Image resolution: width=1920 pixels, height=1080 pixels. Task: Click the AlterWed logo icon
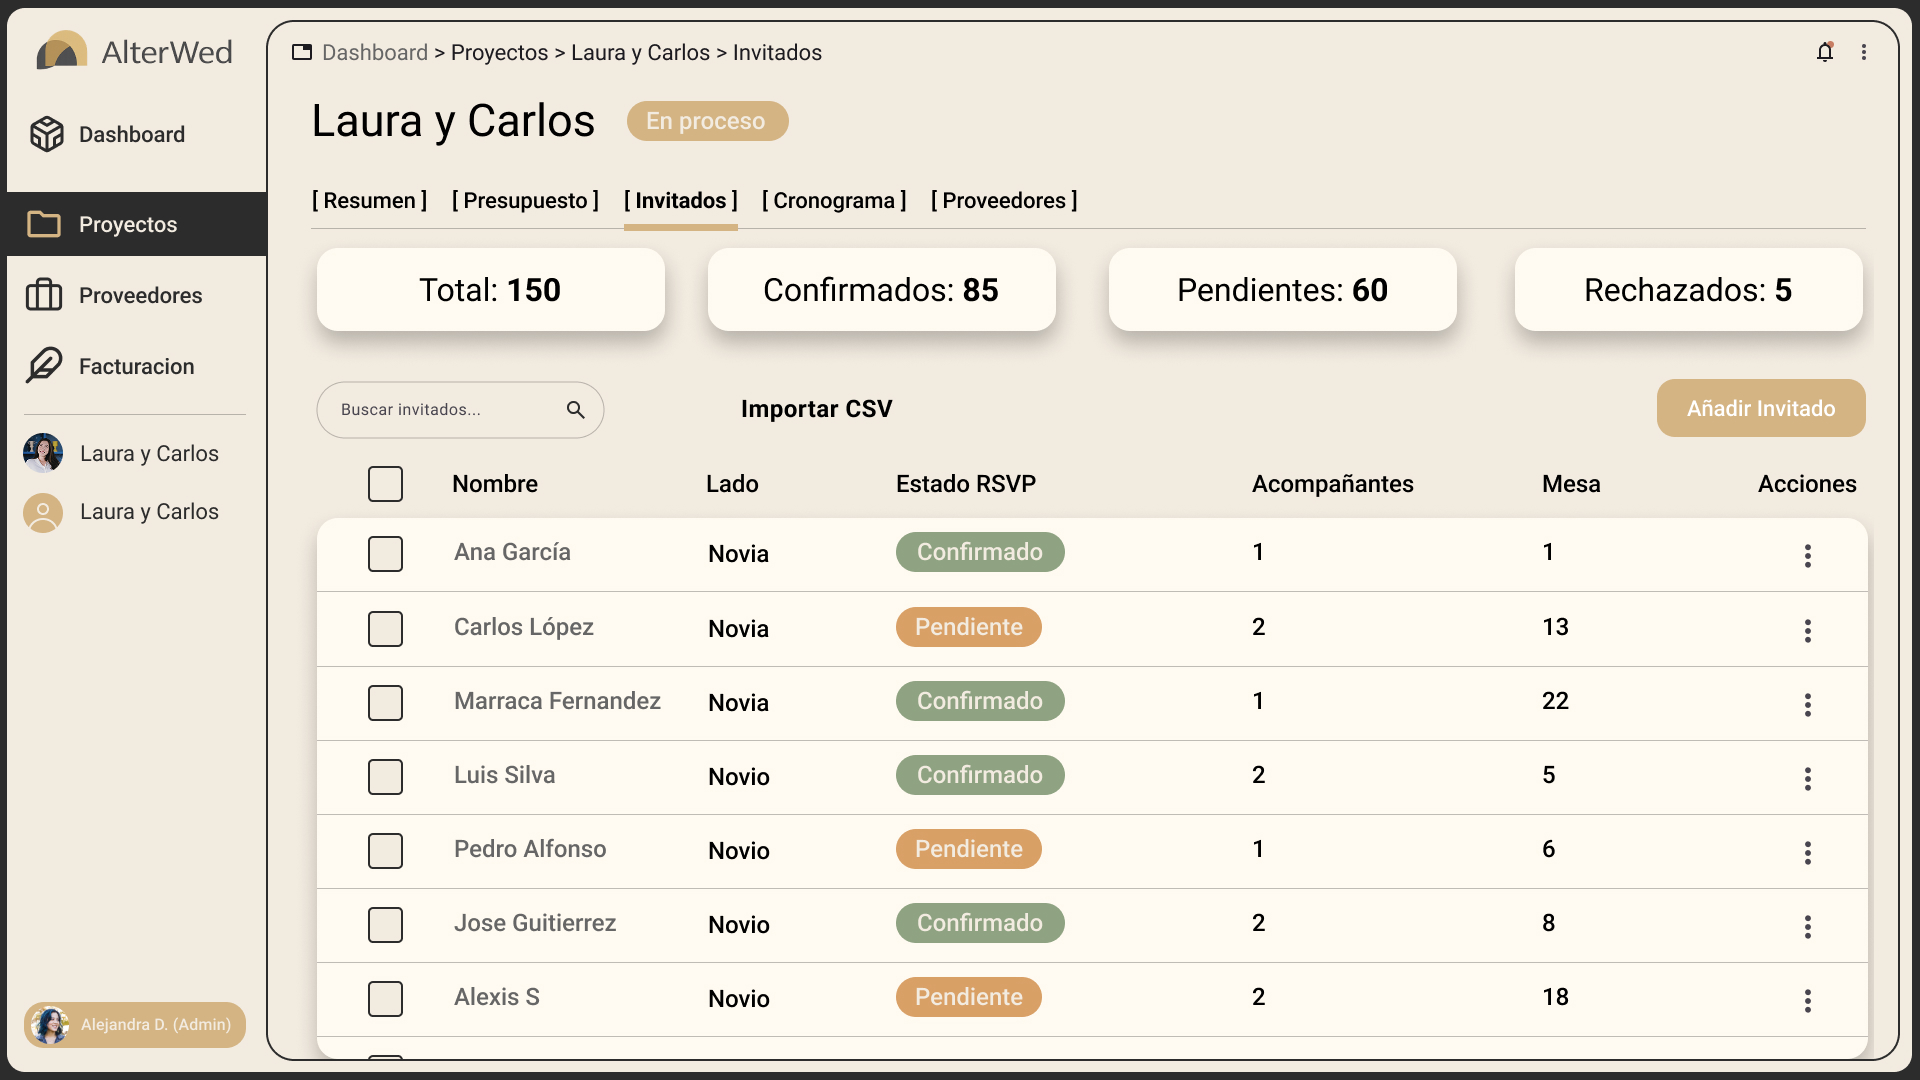coord(62,51)
